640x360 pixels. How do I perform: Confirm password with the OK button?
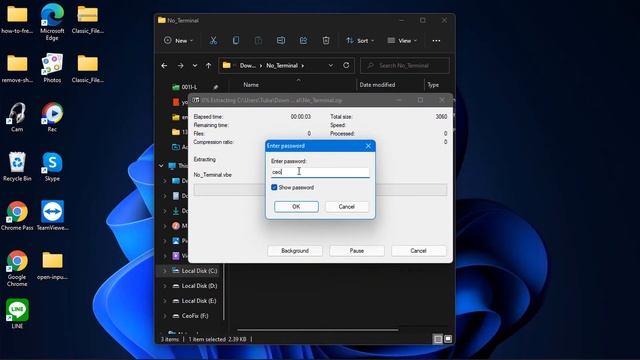pos(296,207)
